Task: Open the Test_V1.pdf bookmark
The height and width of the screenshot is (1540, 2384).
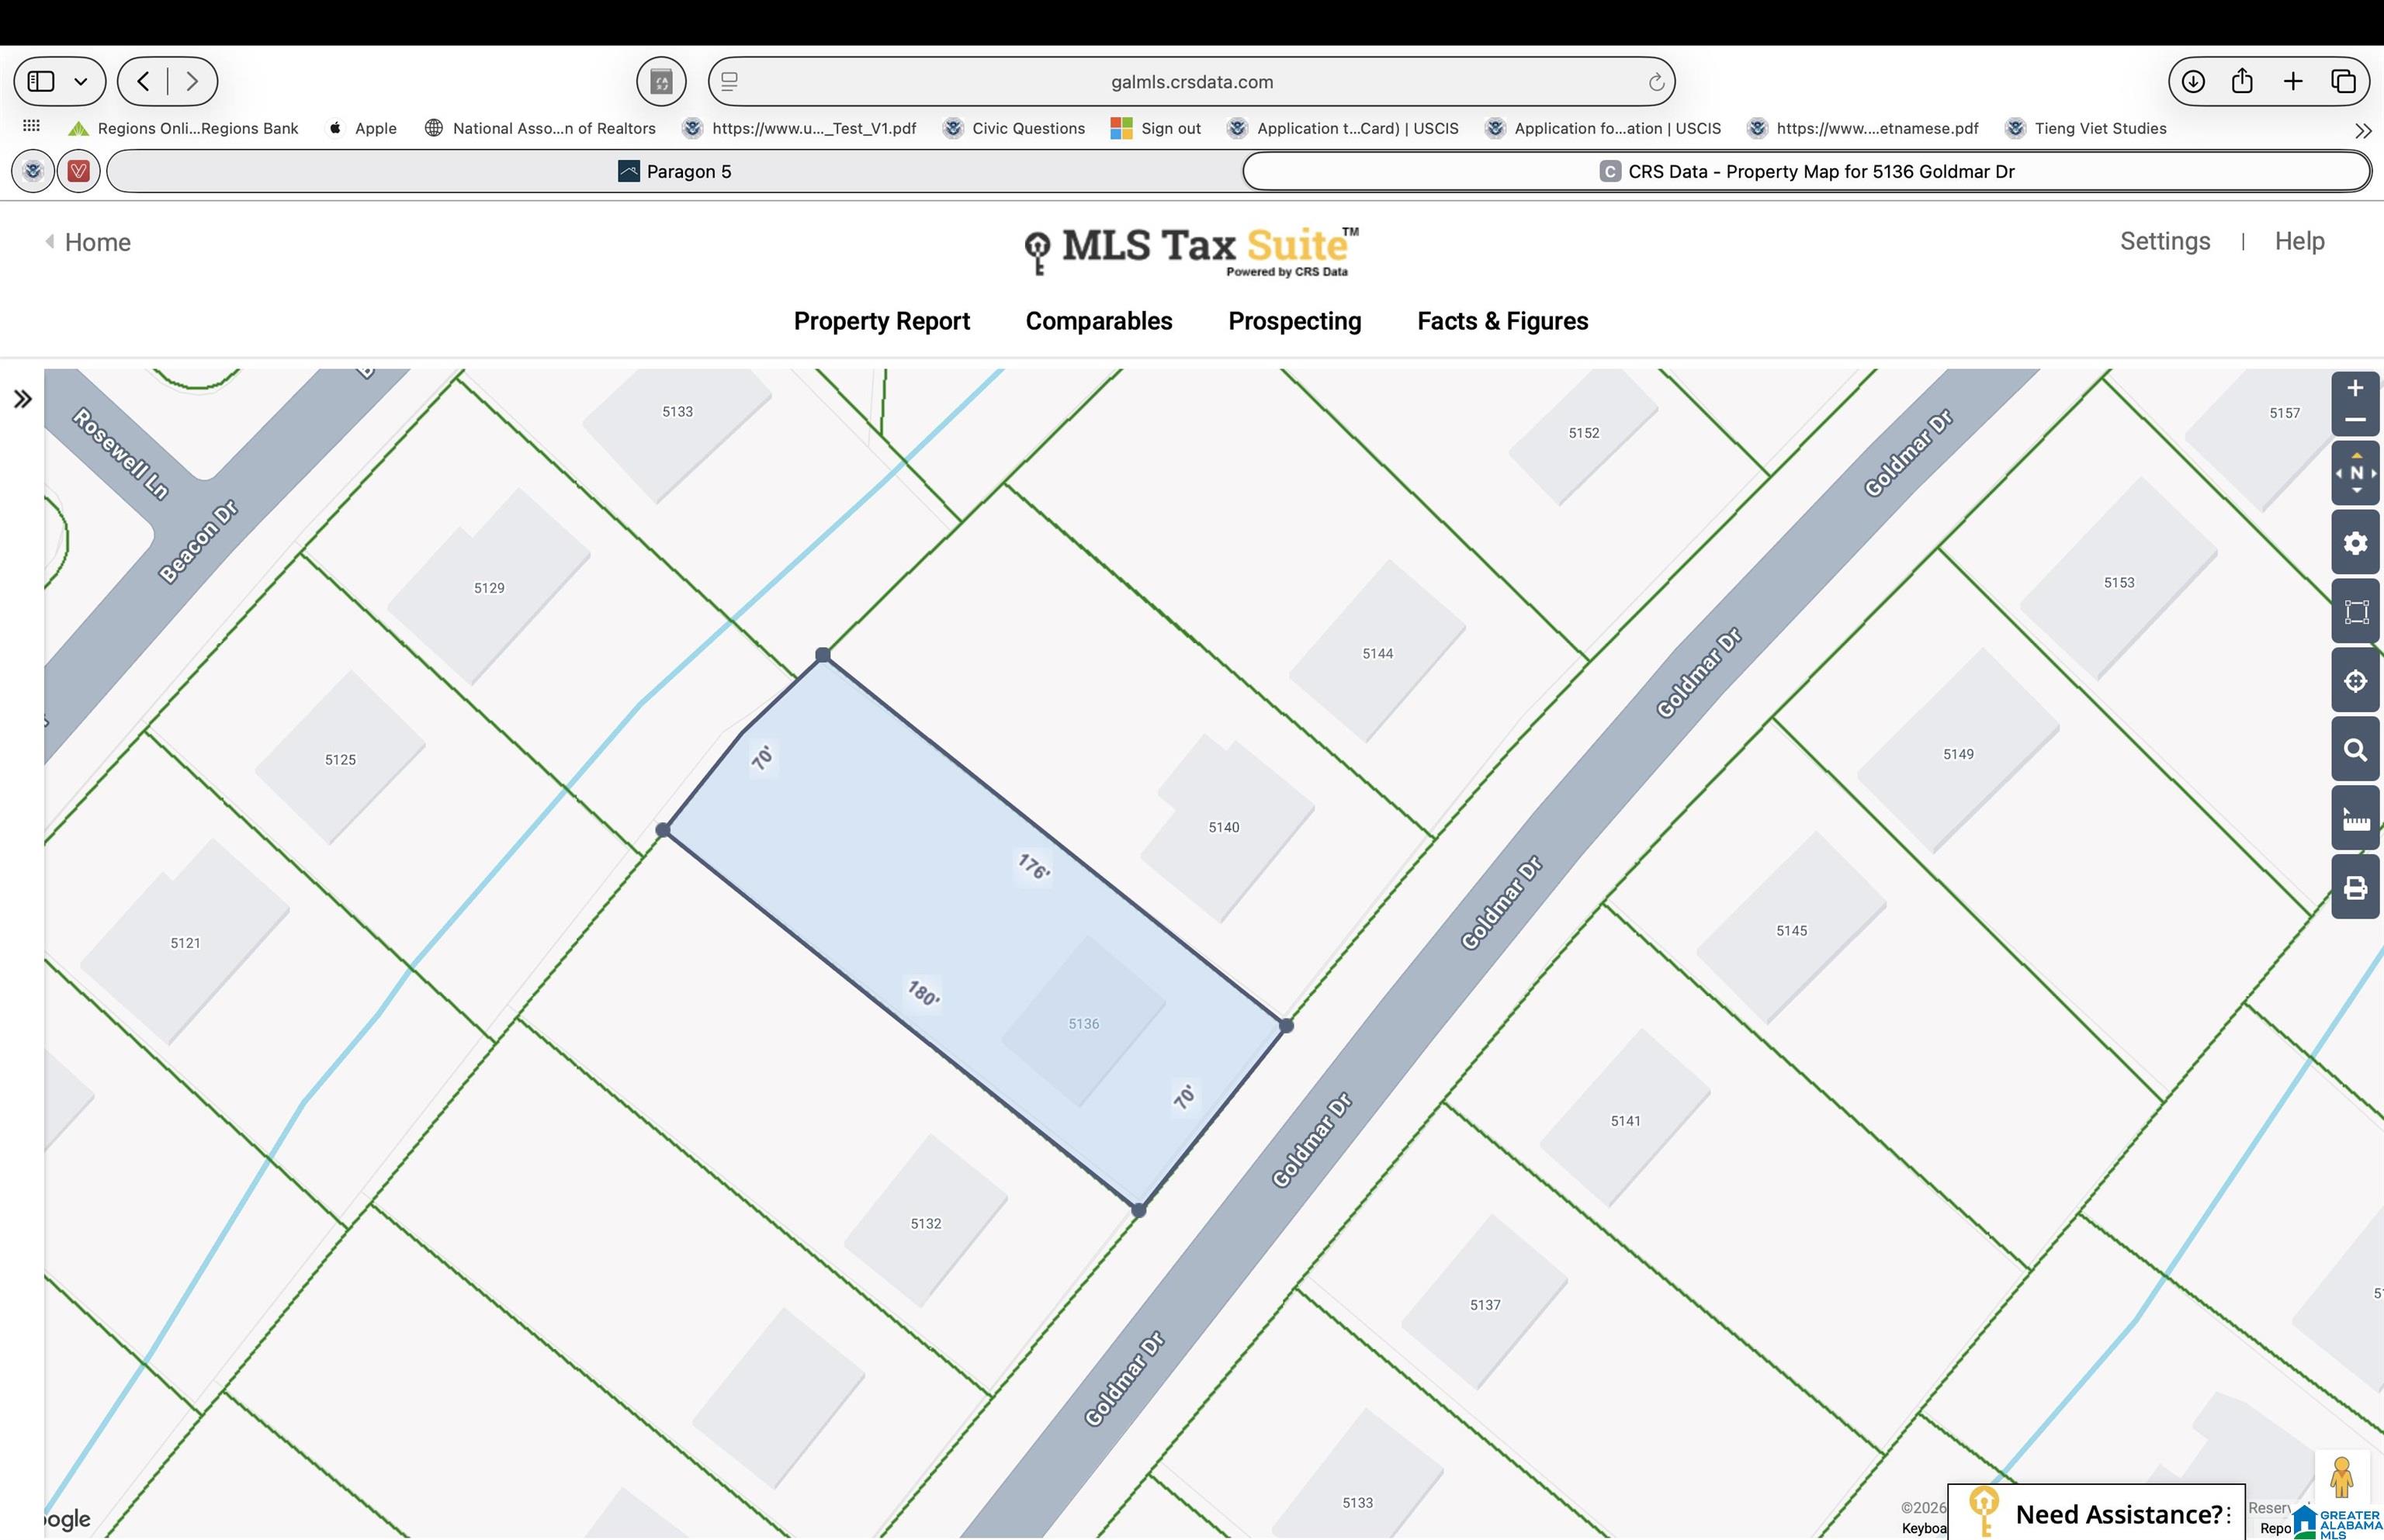Action: point(799,128)
